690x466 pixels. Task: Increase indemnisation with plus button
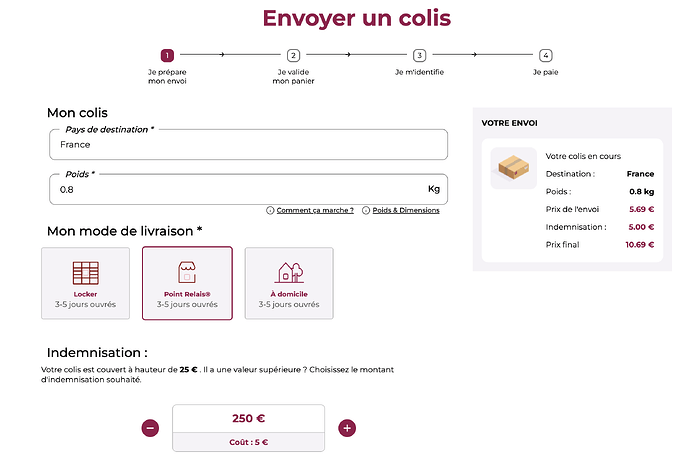(347, 428)
